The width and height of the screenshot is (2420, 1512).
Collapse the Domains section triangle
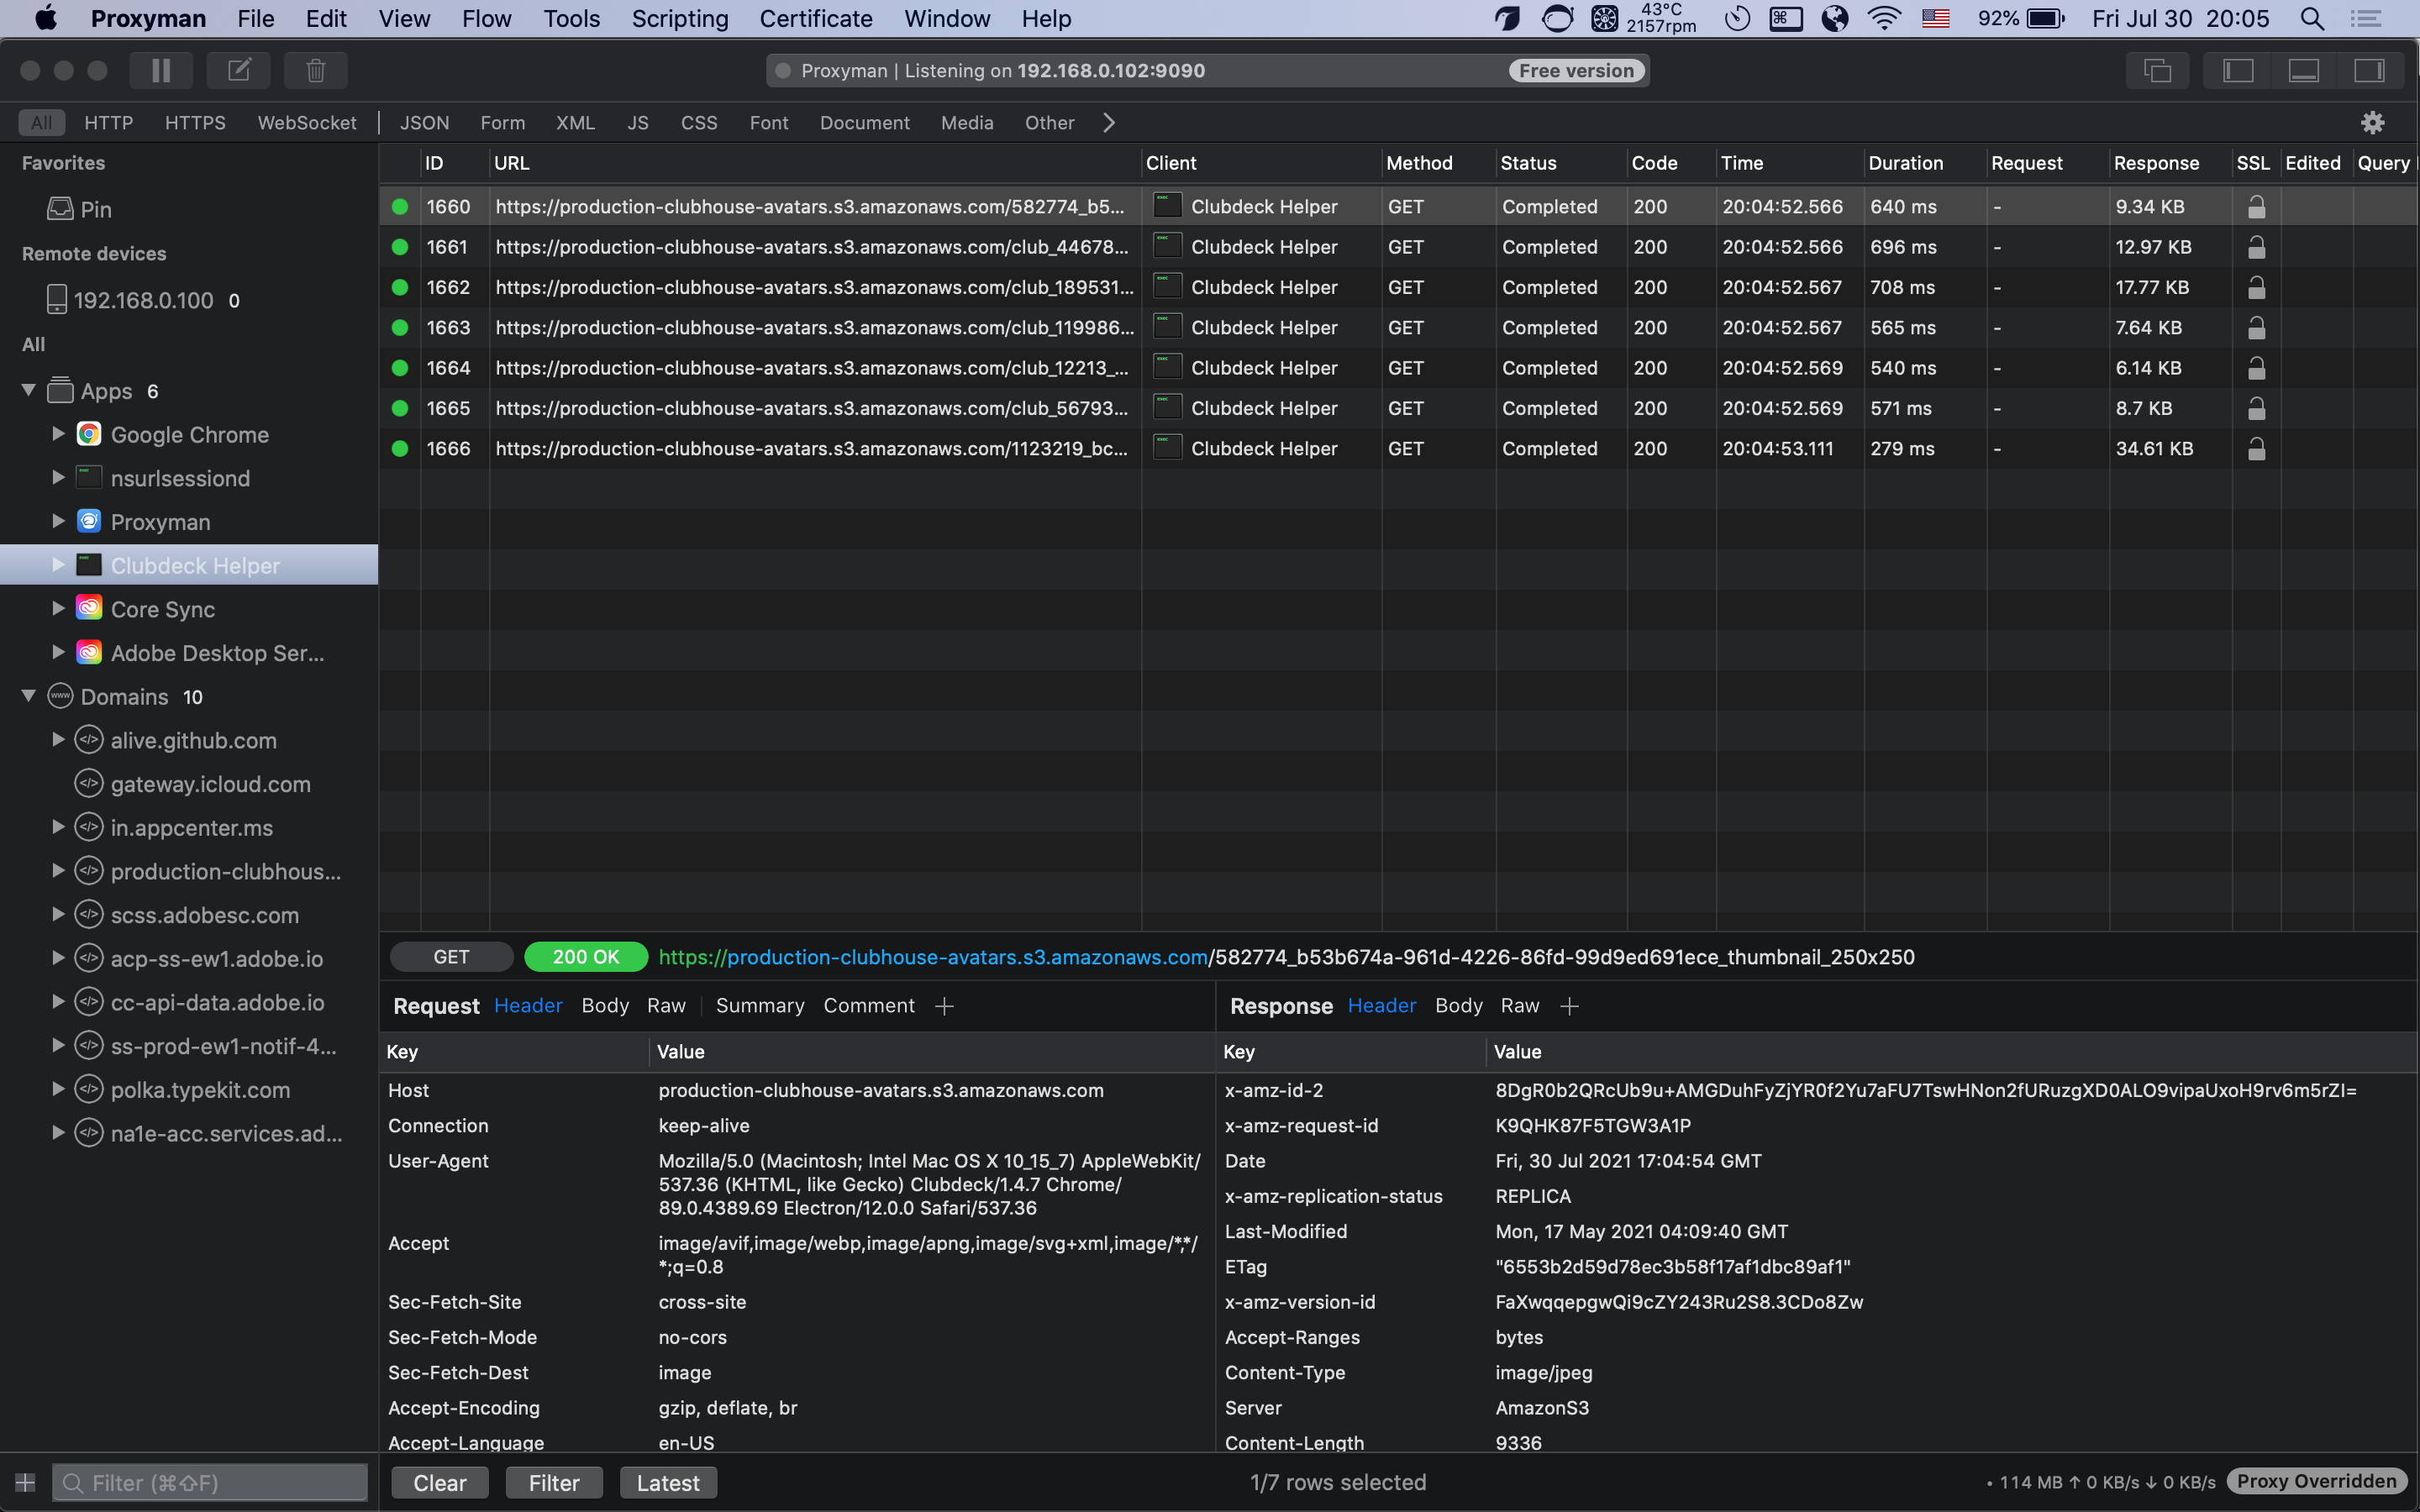[x=29, y=696]
